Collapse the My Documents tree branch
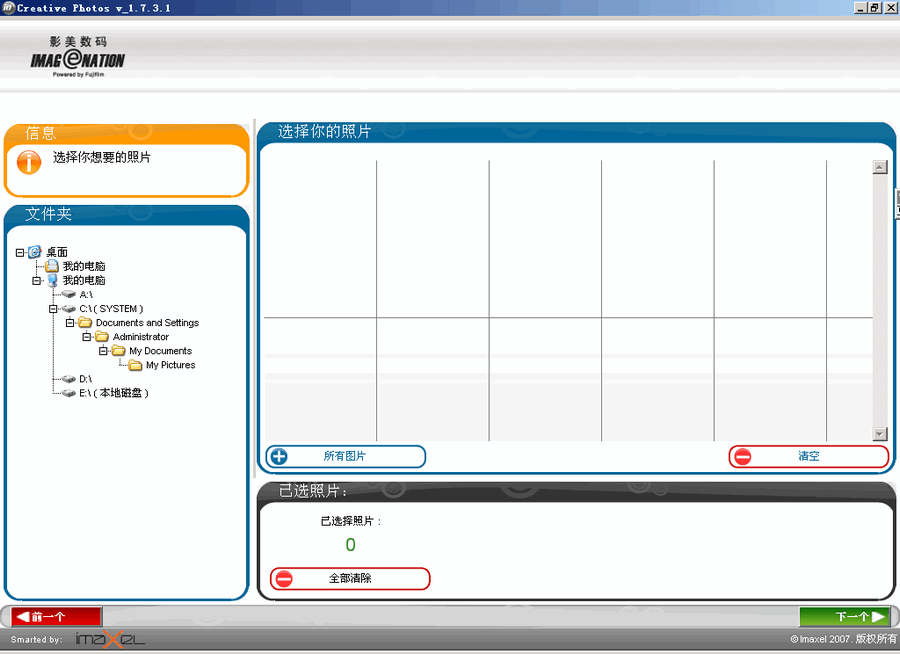Viewport: 900px width, 654px height. click(102, 351)
